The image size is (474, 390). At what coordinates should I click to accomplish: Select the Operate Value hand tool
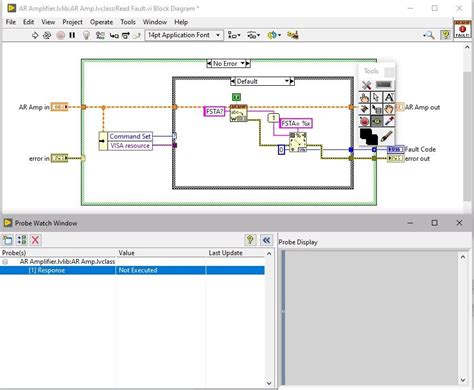pyautogui.click(x=364, y=98)
